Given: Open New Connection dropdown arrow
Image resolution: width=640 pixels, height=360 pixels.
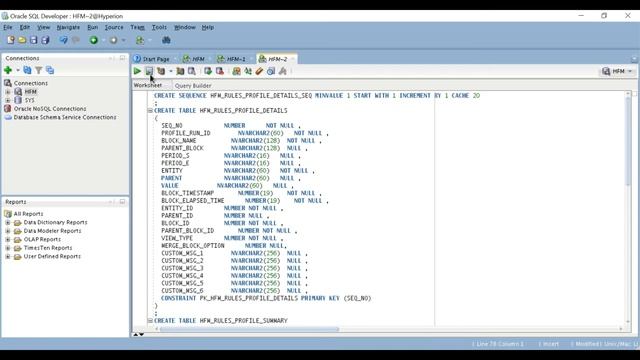Looking at the screenshot, I should pyautogui.click(x=18, y=70).
